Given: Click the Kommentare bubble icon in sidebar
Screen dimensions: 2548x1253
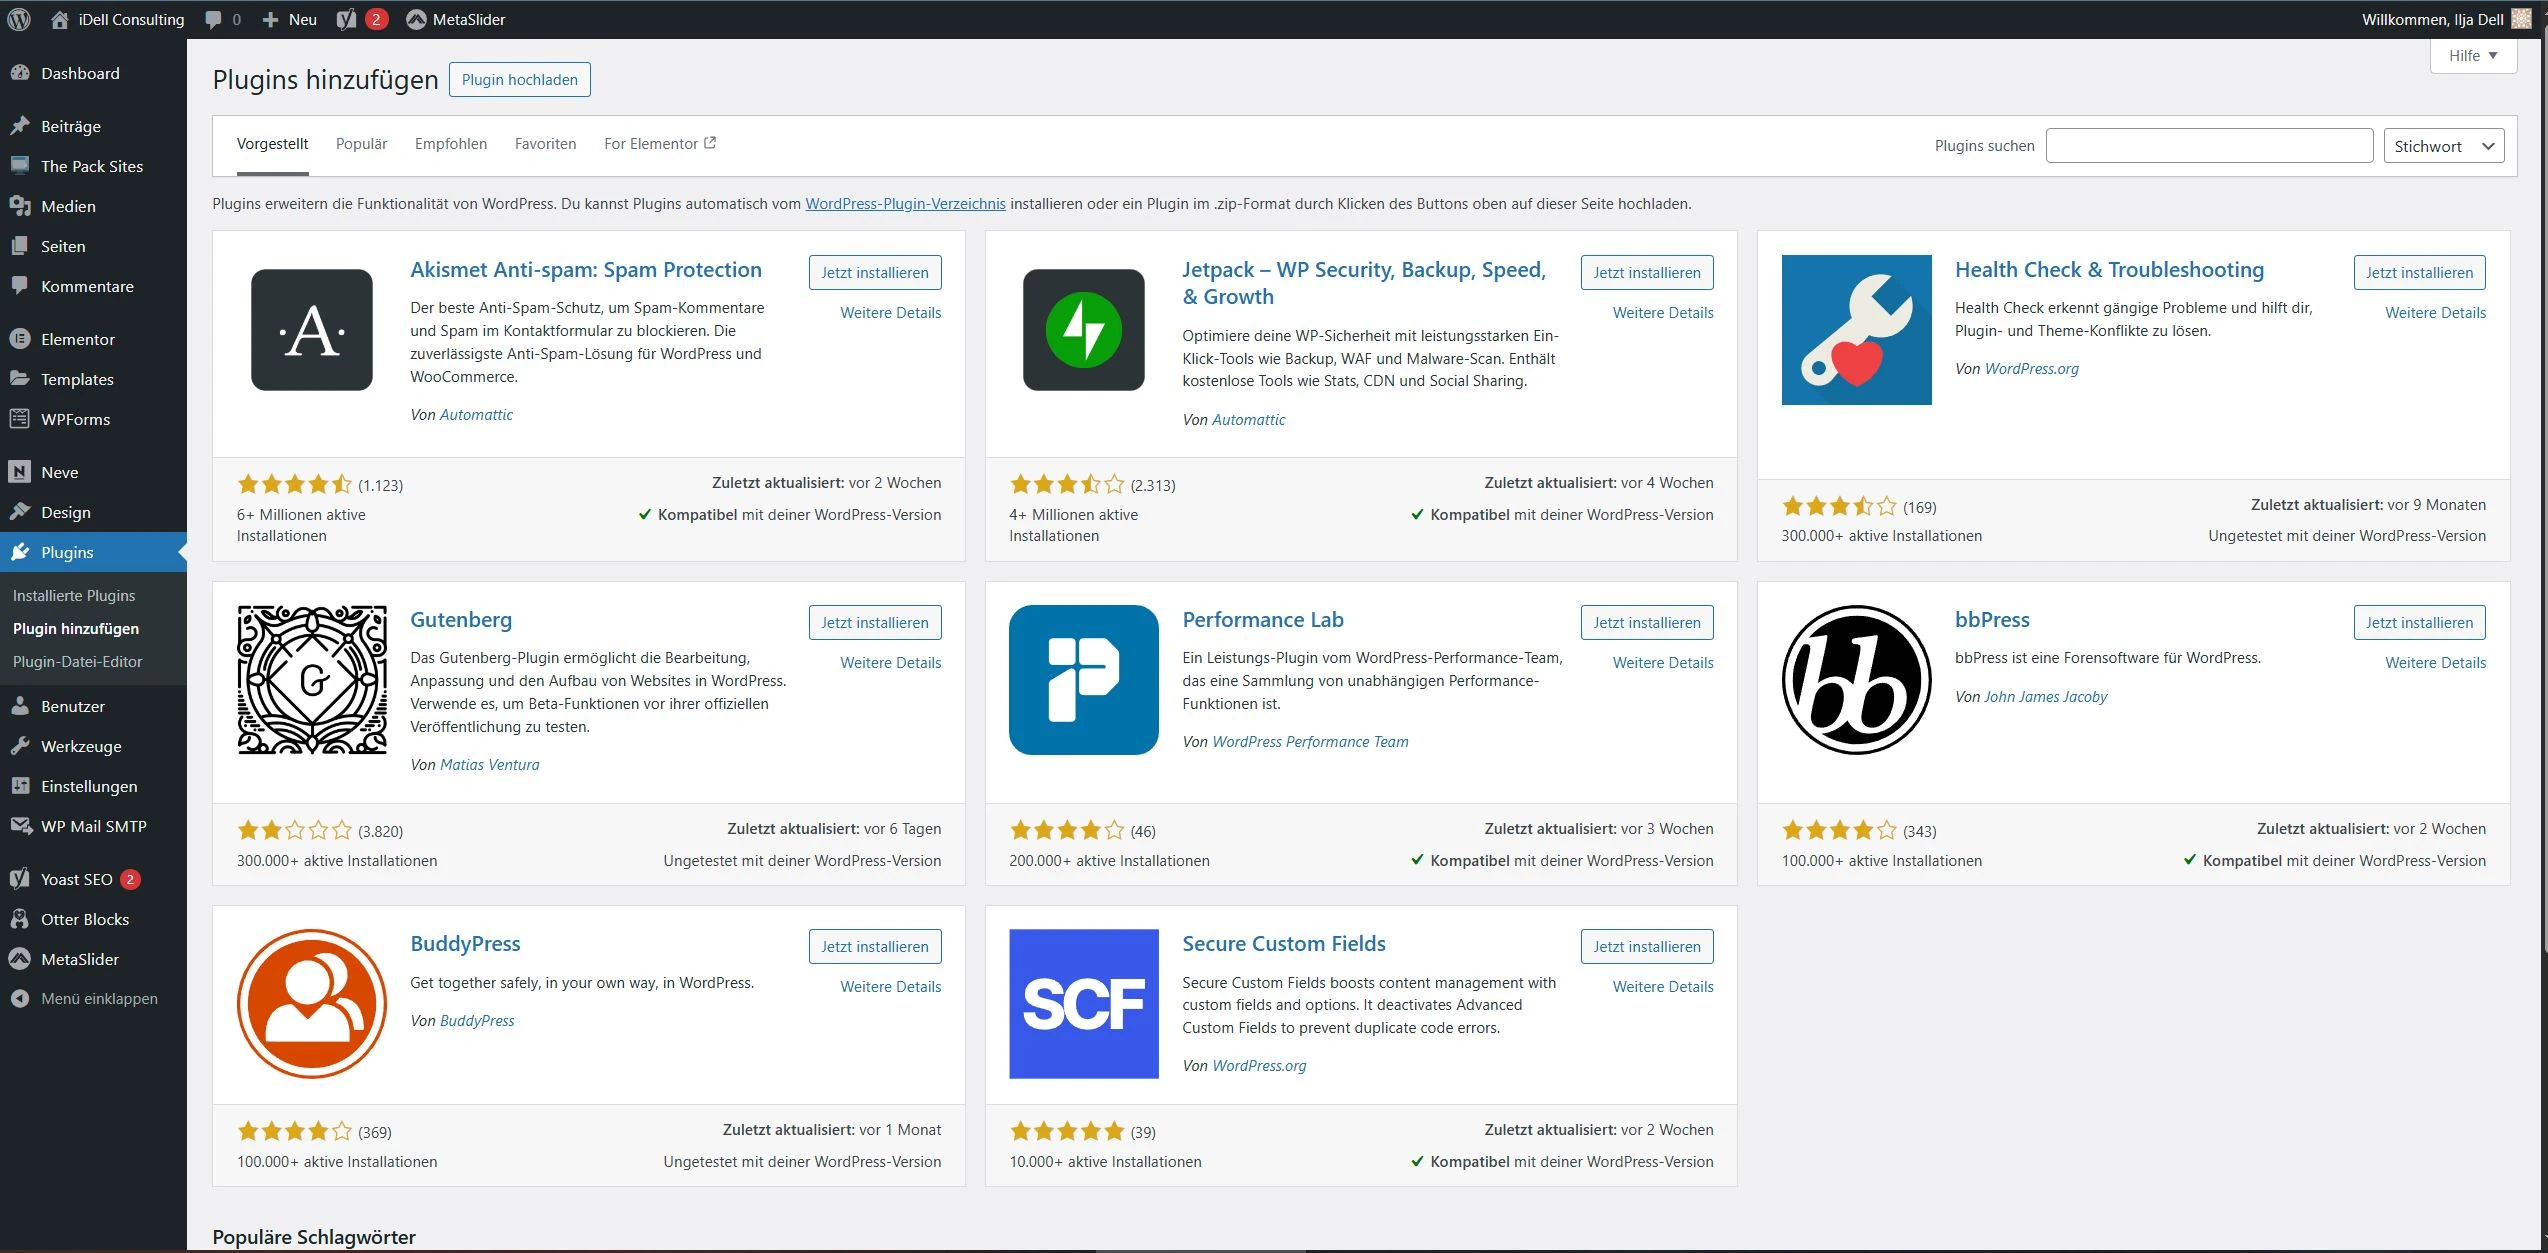Looking at the screenshot, I should 20,286.
